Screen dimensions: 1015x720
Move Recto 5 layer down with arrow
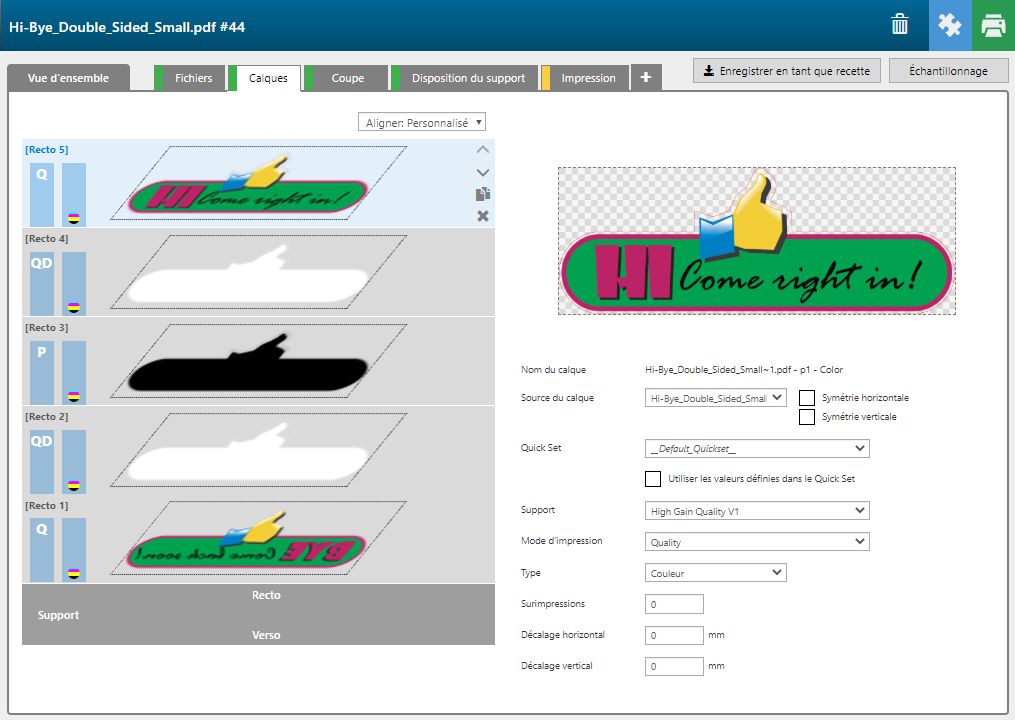(483, 172)
